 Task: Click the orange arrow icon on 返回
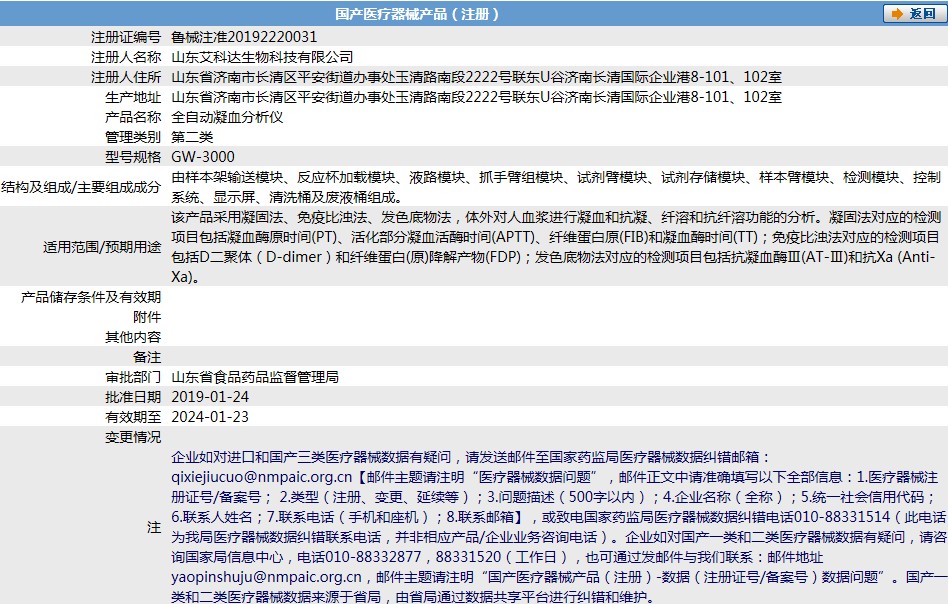click(897, 13)
